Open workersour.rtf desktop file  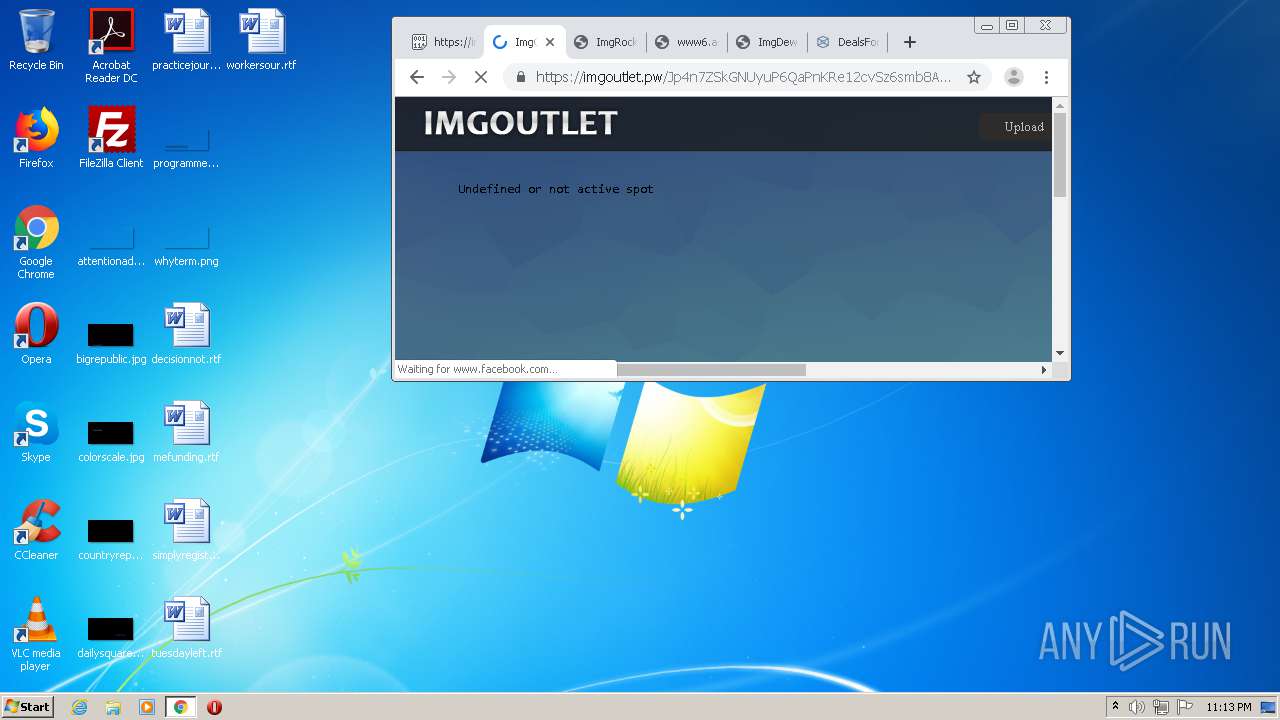pos(261,40)
